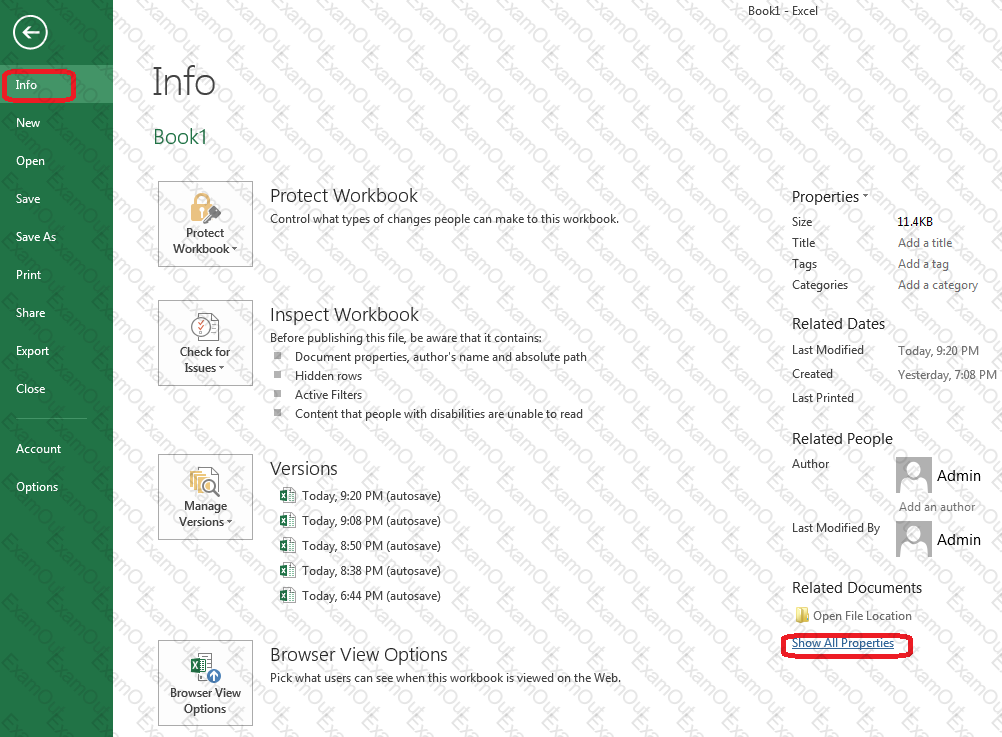Image resolution: width=1002 pixels, height=737 pixels.
Task: Open the 8:50 PM autosave version
Action: click(x=370, y=546)
